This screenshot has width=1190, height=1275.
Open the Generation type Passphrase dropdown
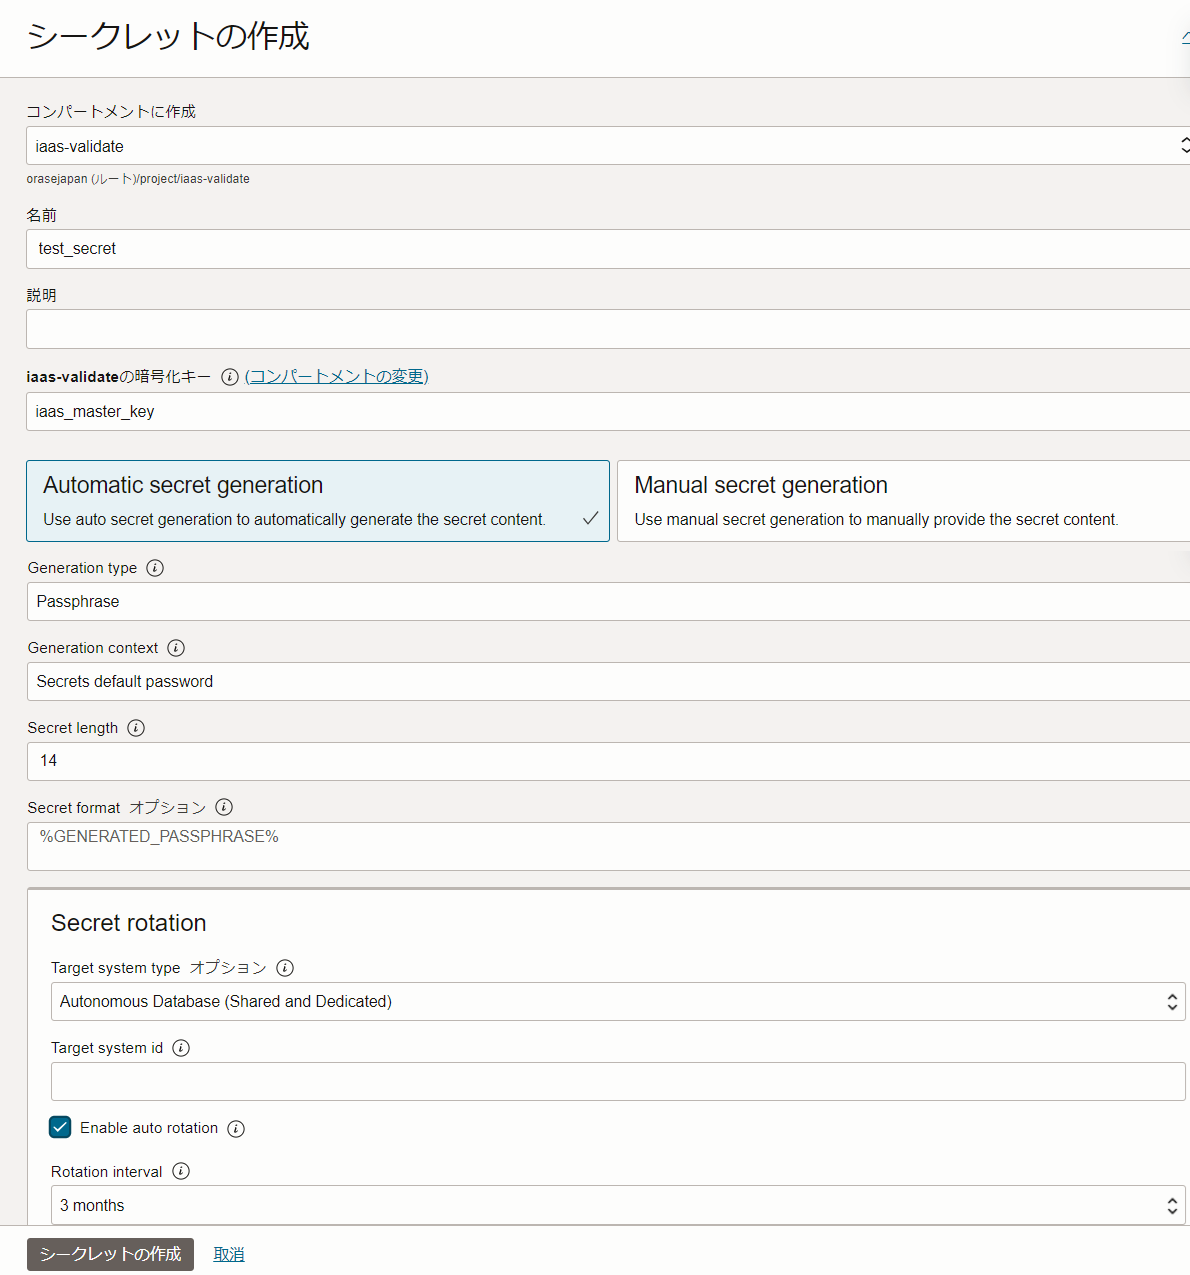[607, 602]
